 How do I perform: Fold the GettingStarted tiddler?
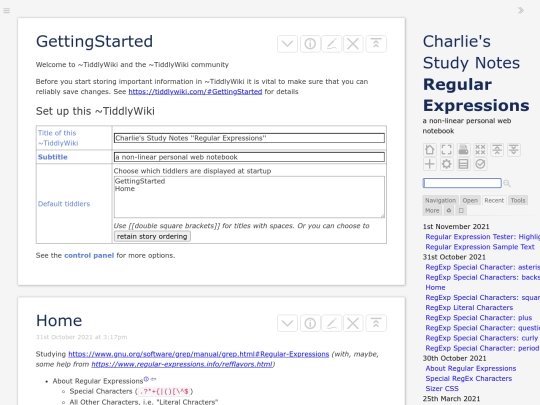pyautogui.click(x=376, y=44)
